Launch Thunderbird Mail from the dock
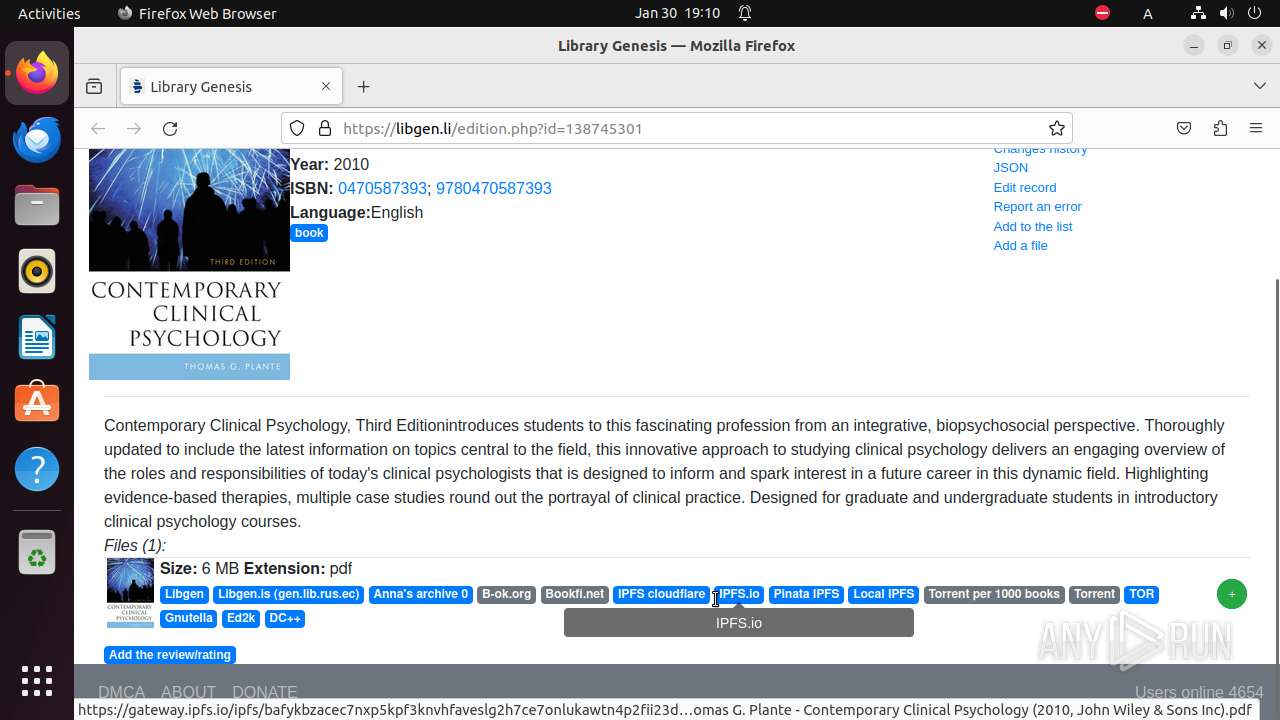Screen dimensions: 1280x720 [x=37, y=139]
